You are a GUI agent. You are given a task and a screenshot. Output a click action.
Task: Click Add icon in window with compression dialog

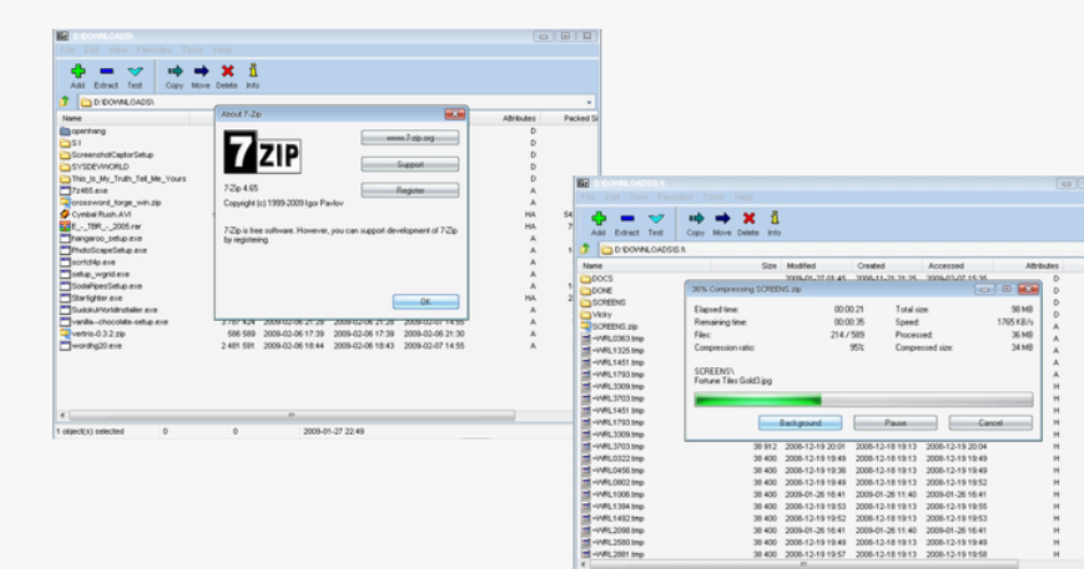[598, 219]
